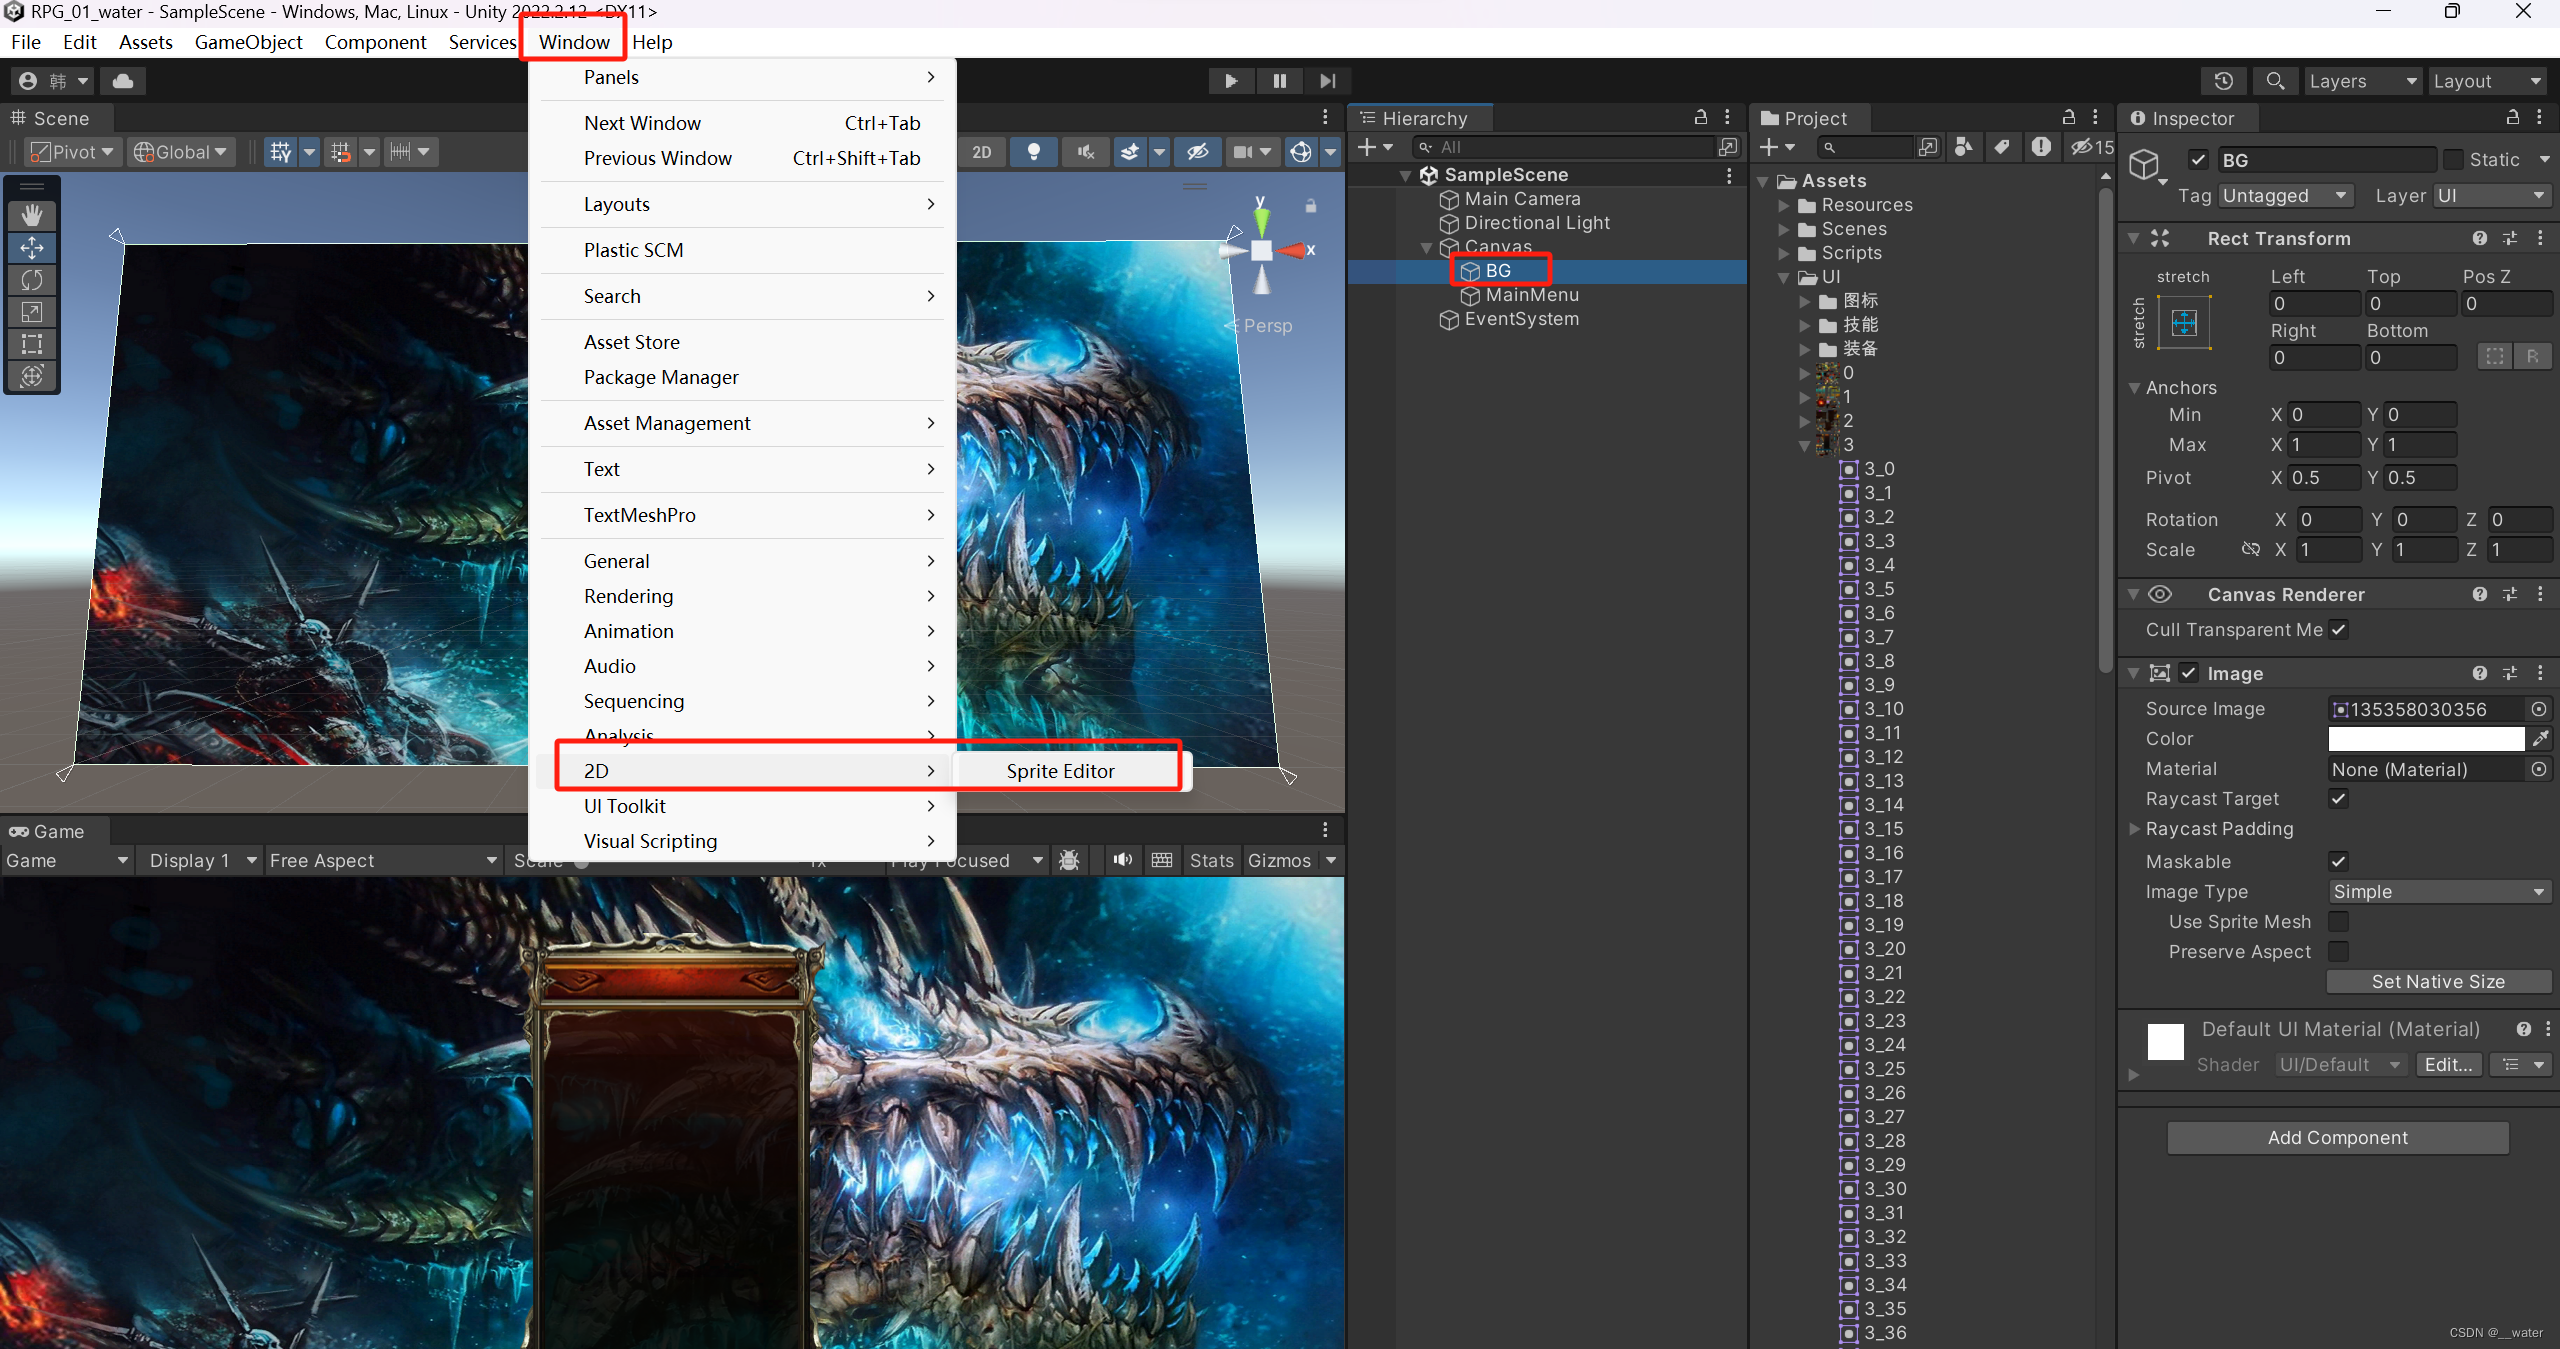Image resolution: width=2560 pixels, height=1349 pixels.
Task: Toggle scene lighting bulb icon
Action: (1034, 152)
